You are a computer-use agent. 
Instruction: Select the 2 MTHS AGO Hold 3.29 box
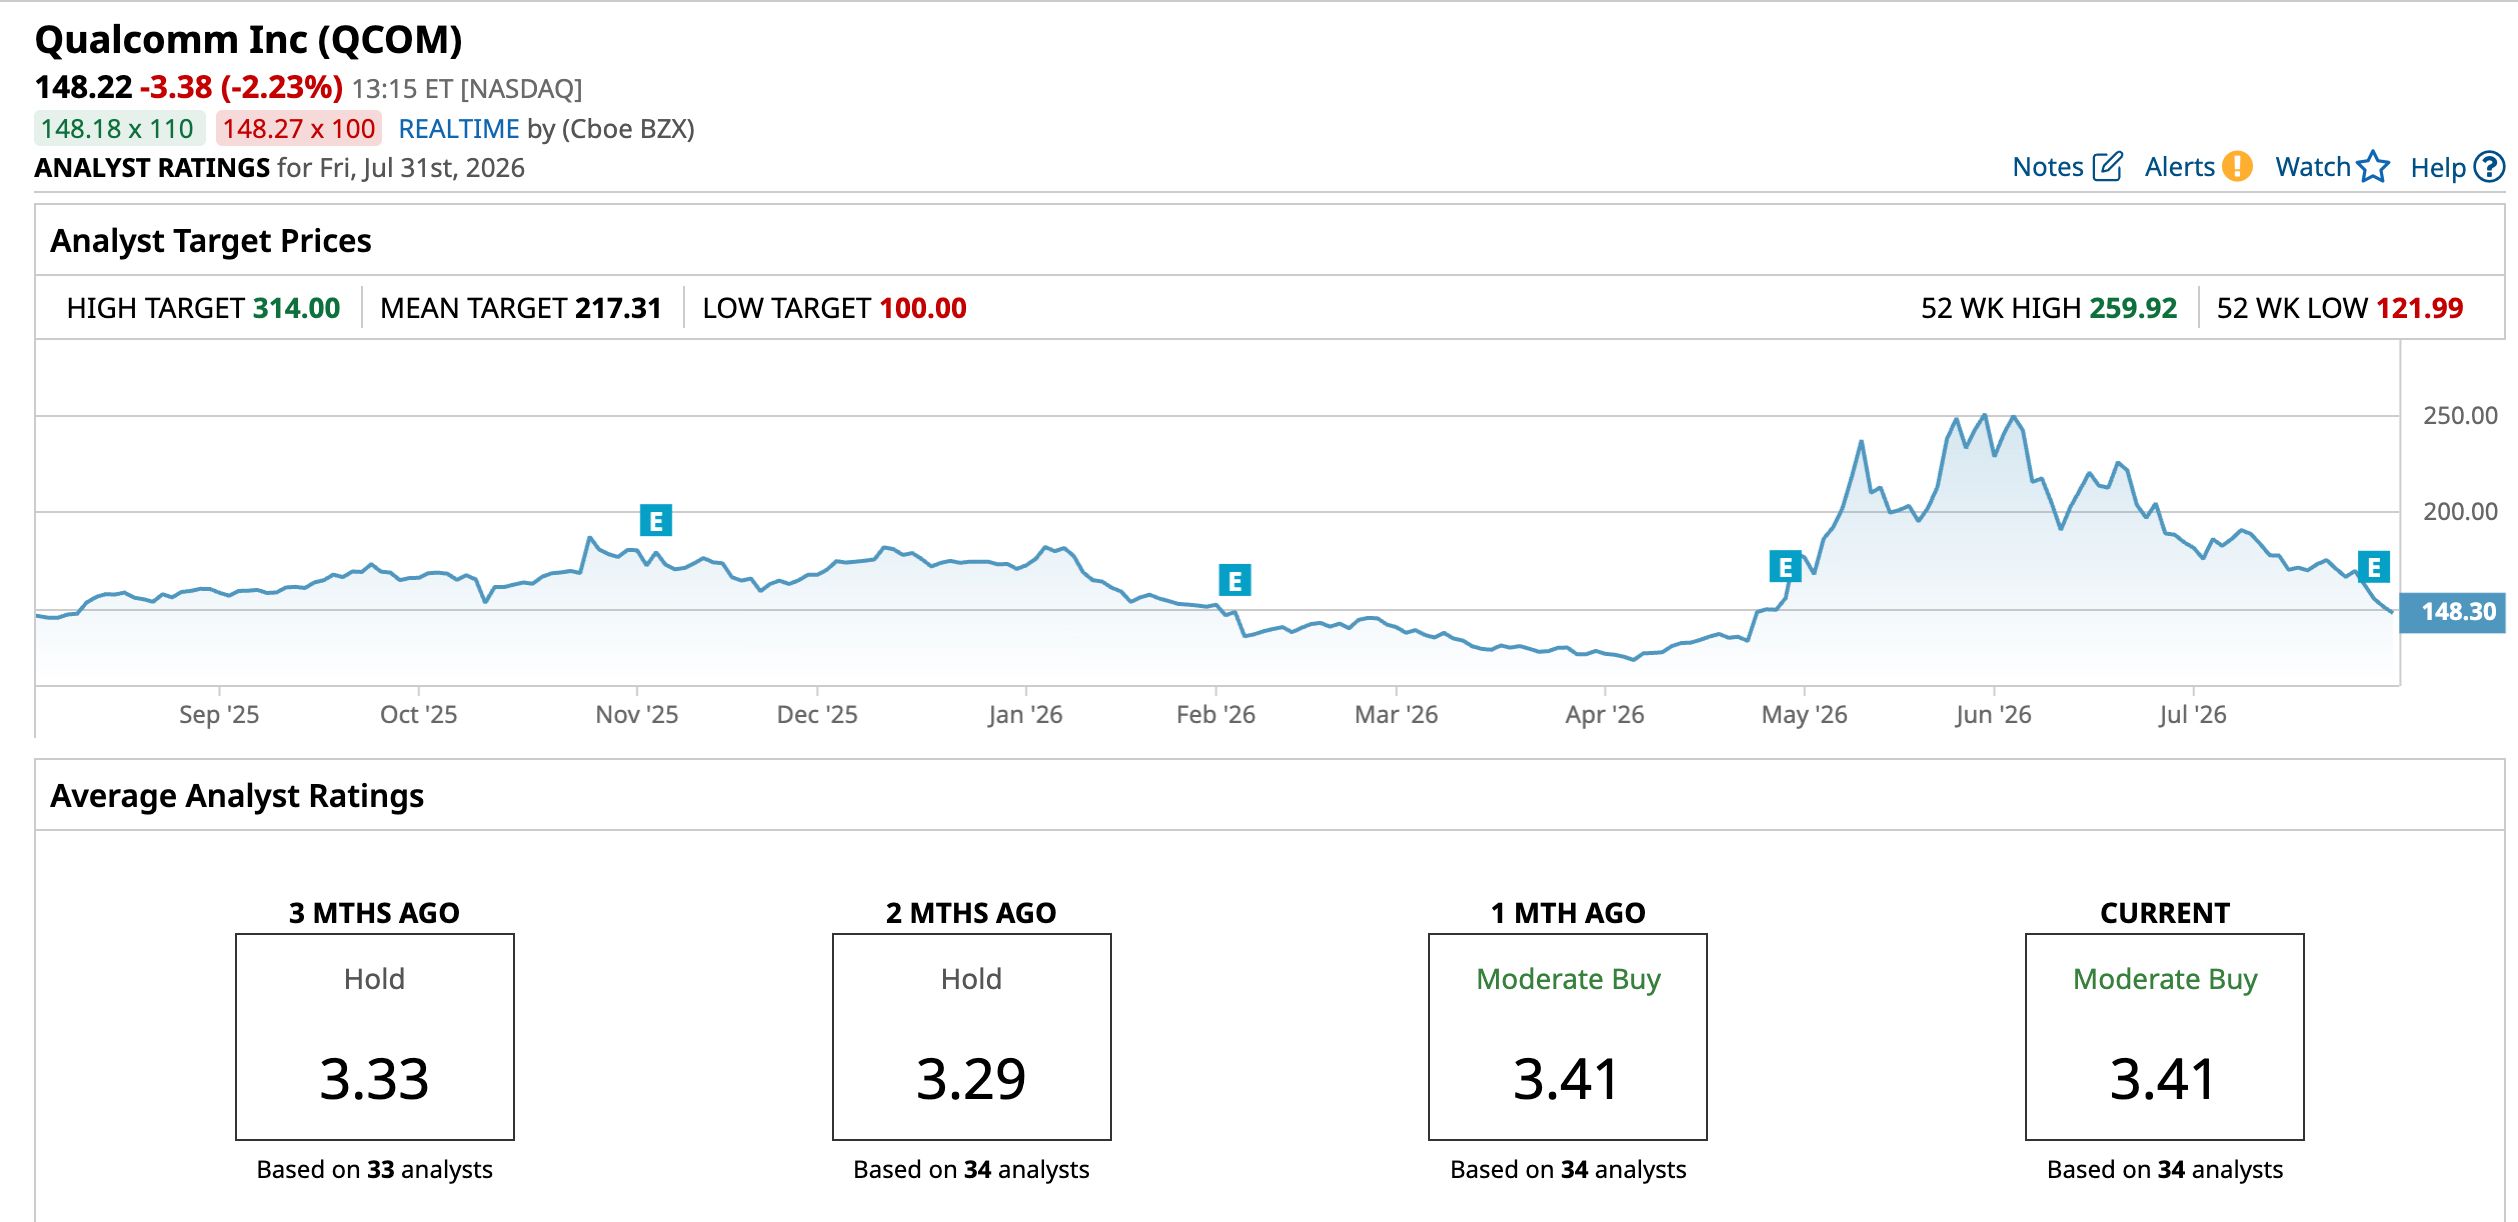(x=972, y=1037)
